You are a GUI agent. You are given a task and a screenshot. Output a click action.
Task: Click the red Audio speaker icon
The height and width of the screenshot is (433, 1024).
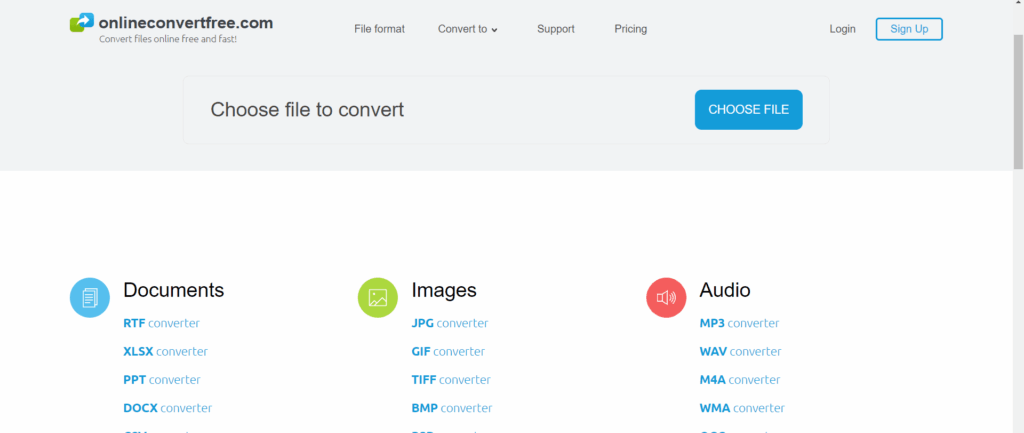[666, 297]
